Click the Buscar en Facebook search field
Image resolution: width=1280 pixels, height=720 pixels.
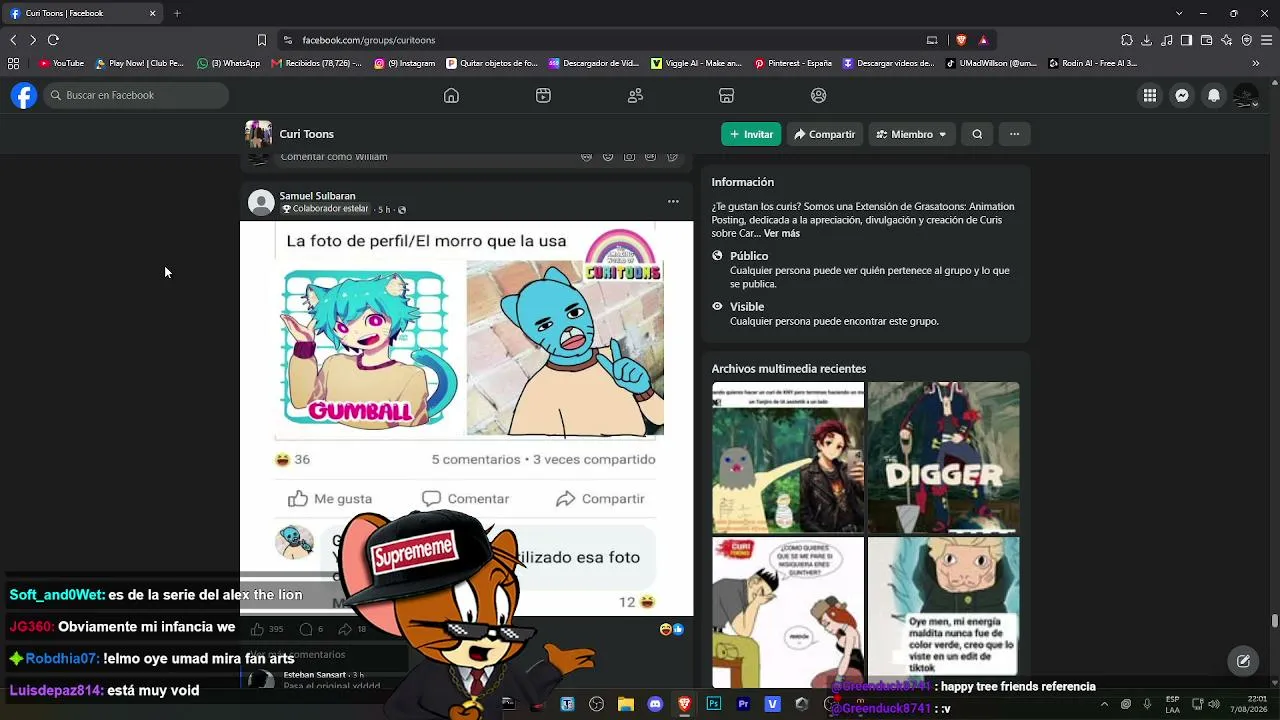pyautogui.click(x=138, y=96)
